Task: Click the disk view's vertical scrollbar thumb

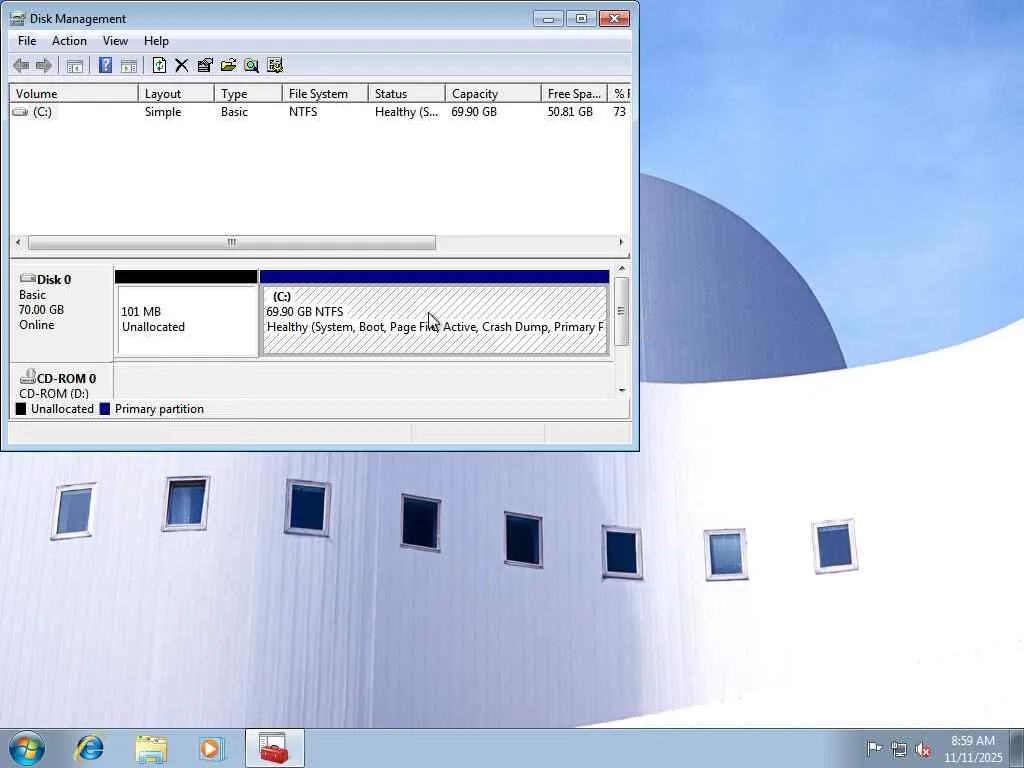Action: point(622,312)
